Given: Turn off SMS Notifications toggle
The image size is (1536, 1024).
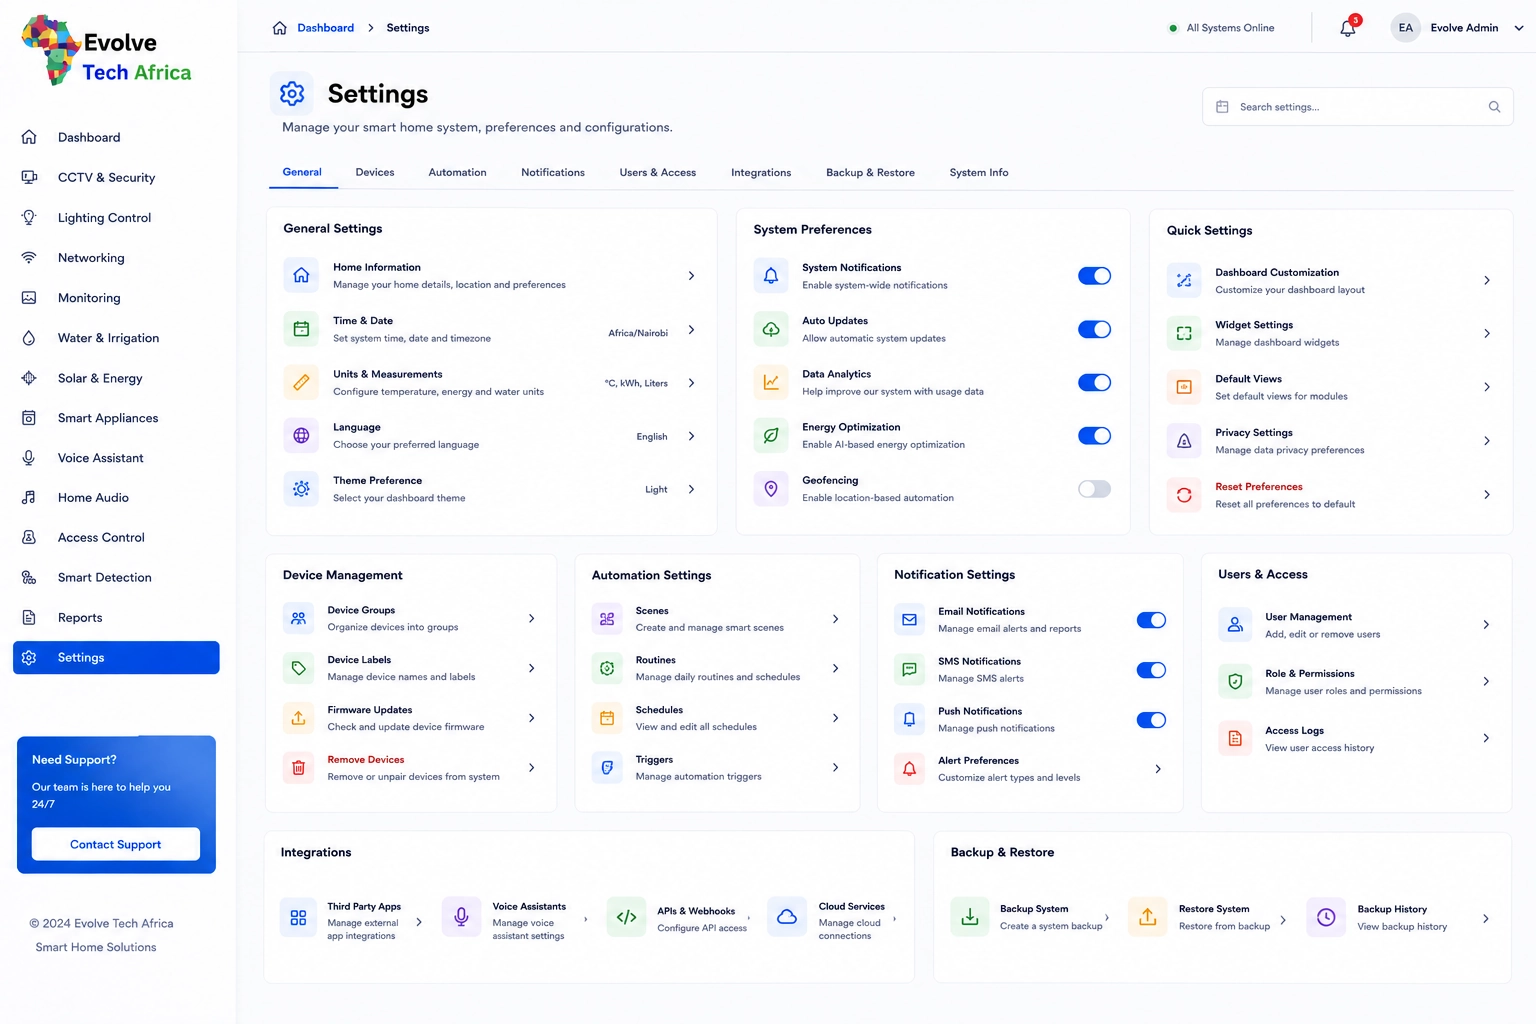Looking at the screenshot, I should click(1151, 670).
